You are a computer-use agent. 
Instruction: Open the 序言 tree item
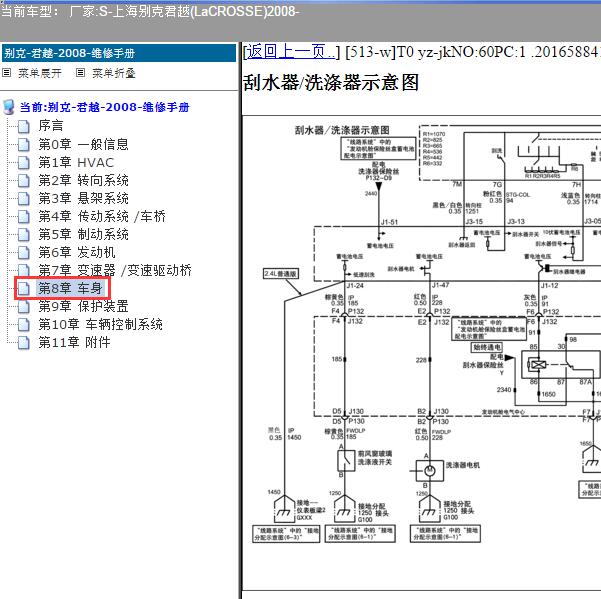click(x=51, y=126)
